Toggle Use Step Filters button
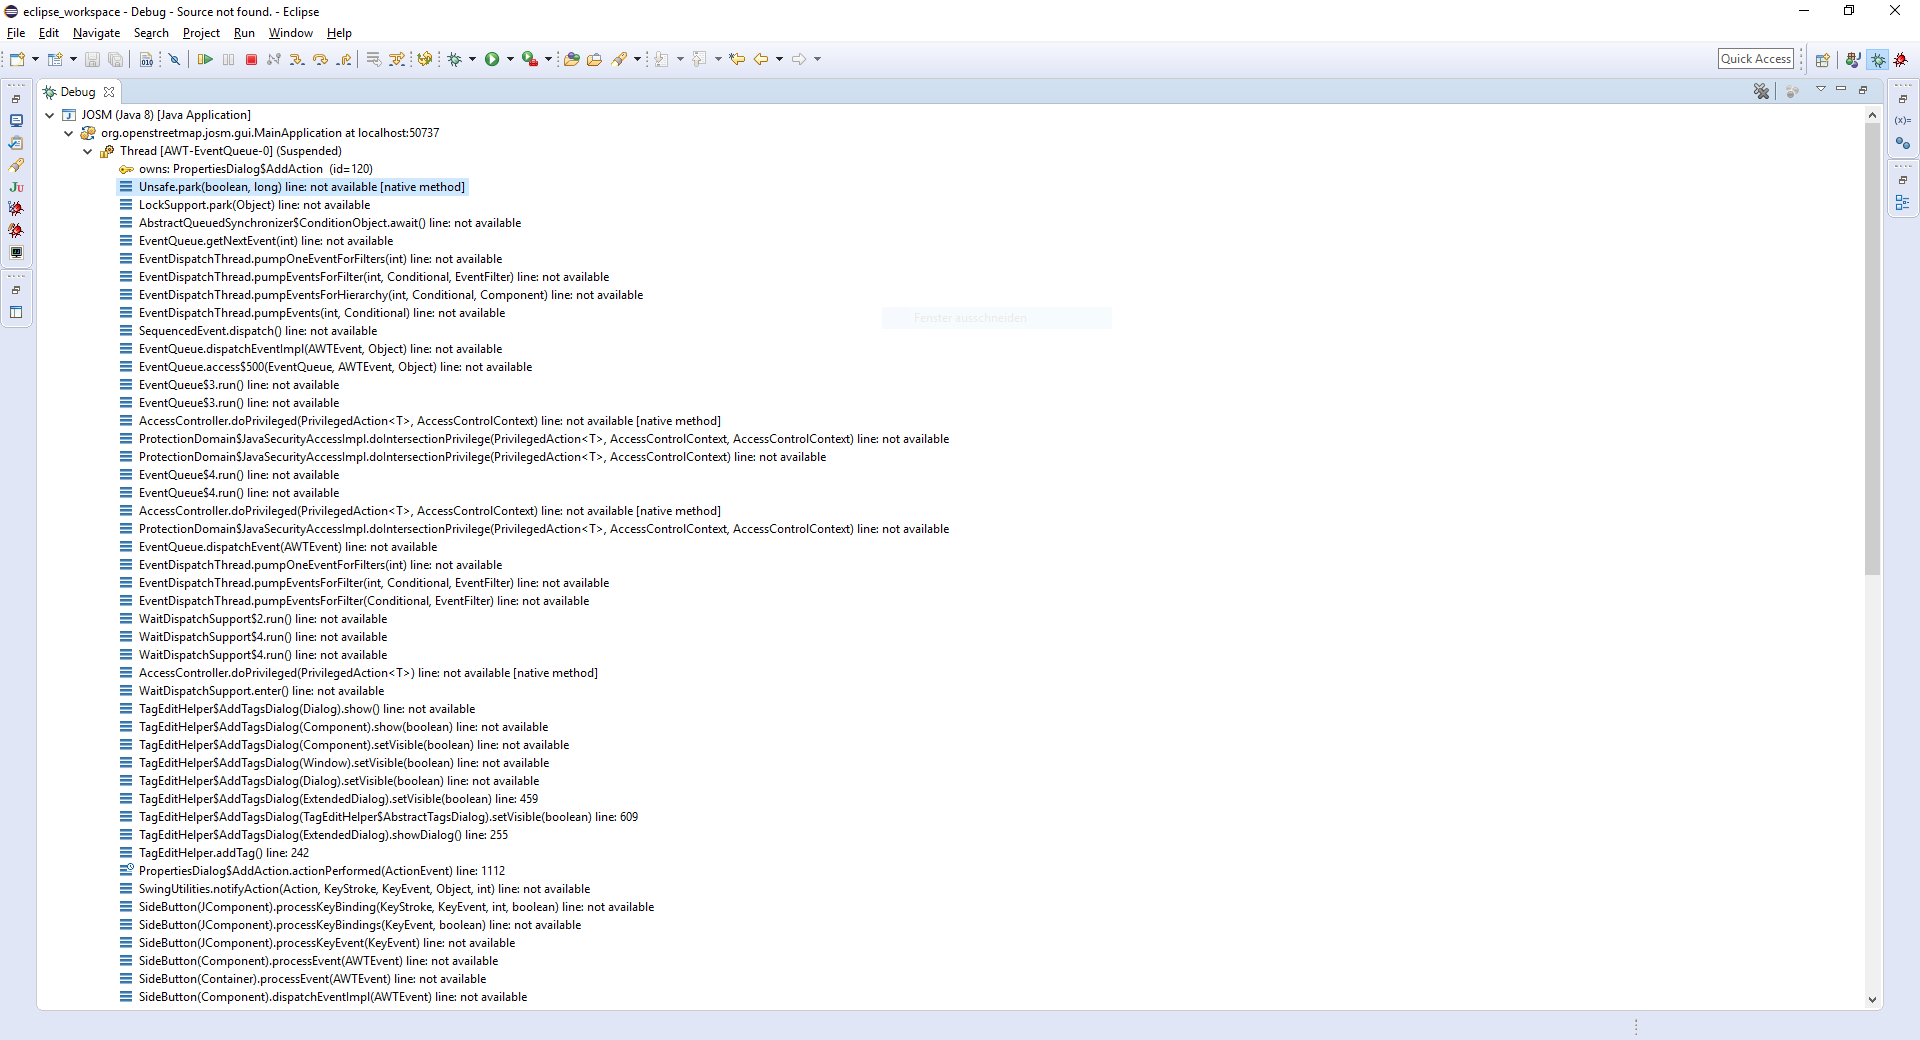 [x=397, y=60]
